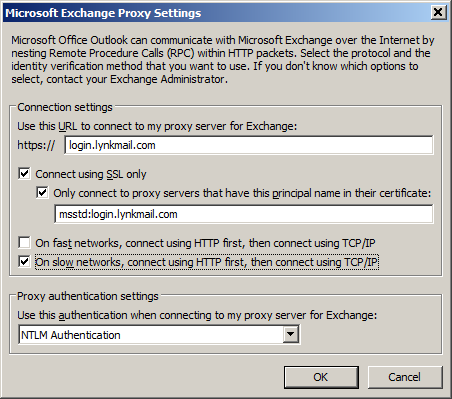Check the fast networks HTTP first option
Screen dimensions: 452x399
coord(24,243)
